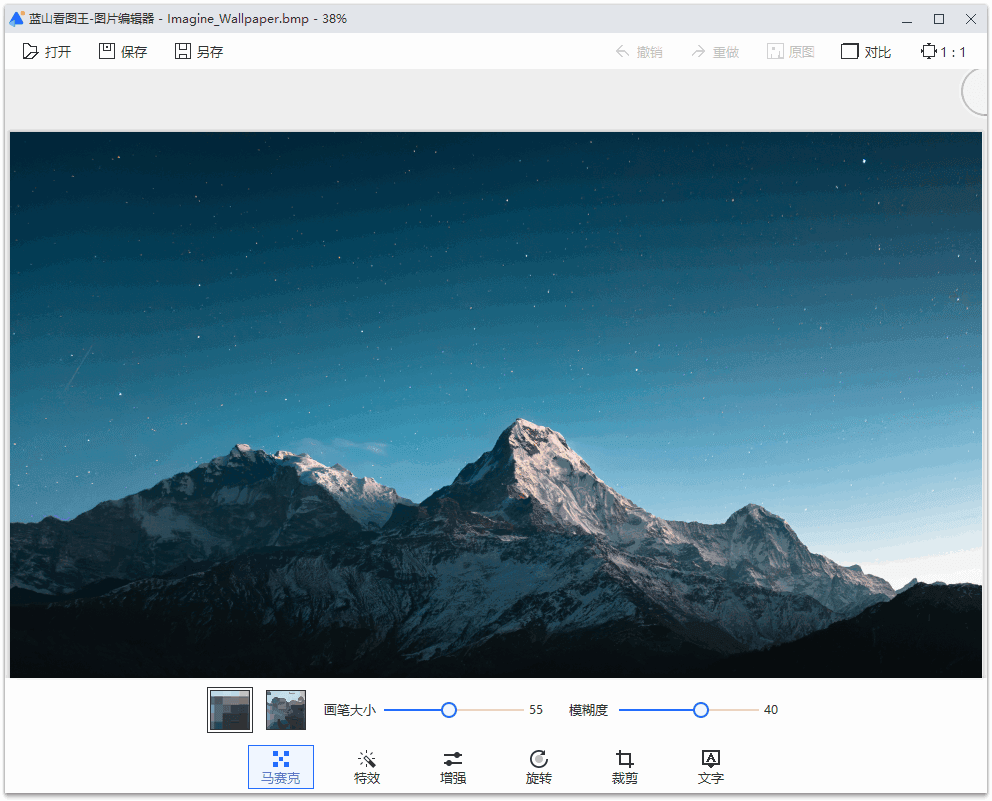992x801 pixels.
Task: Click the round button at top-right edge
Action: pyautogui.click(x=977, y=92)
